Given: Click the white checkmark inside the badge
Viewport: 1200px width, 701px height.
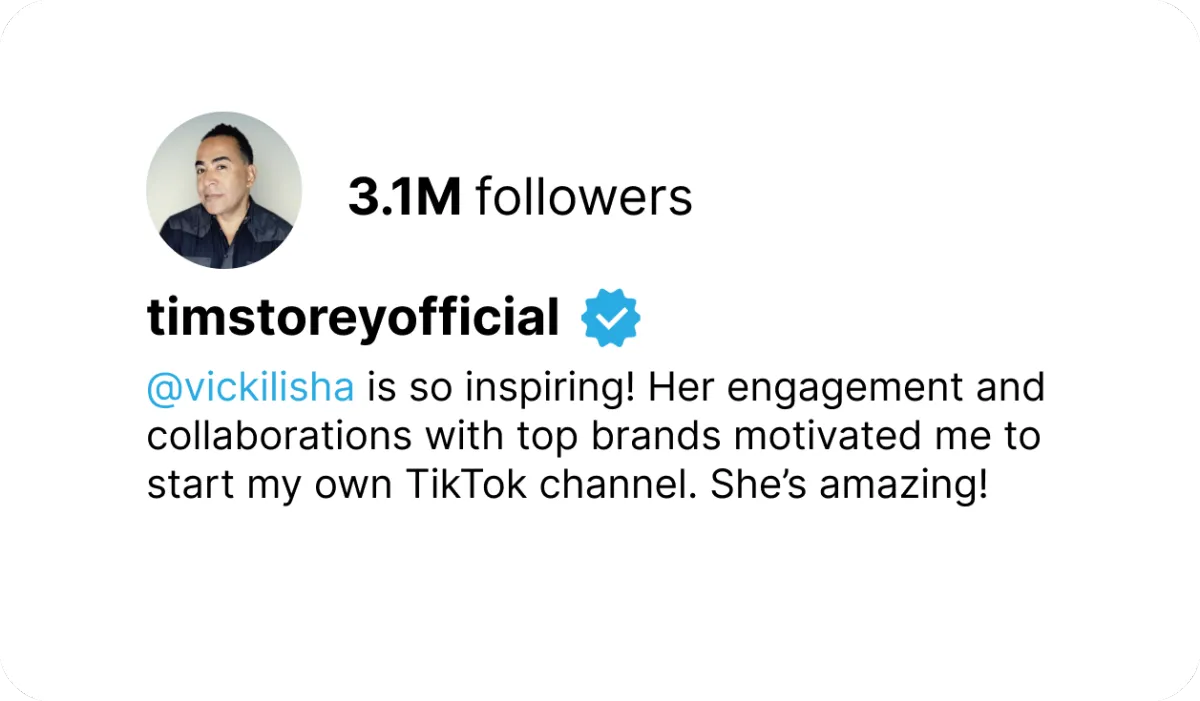Looking at the screenshot, I should (611, 318).
